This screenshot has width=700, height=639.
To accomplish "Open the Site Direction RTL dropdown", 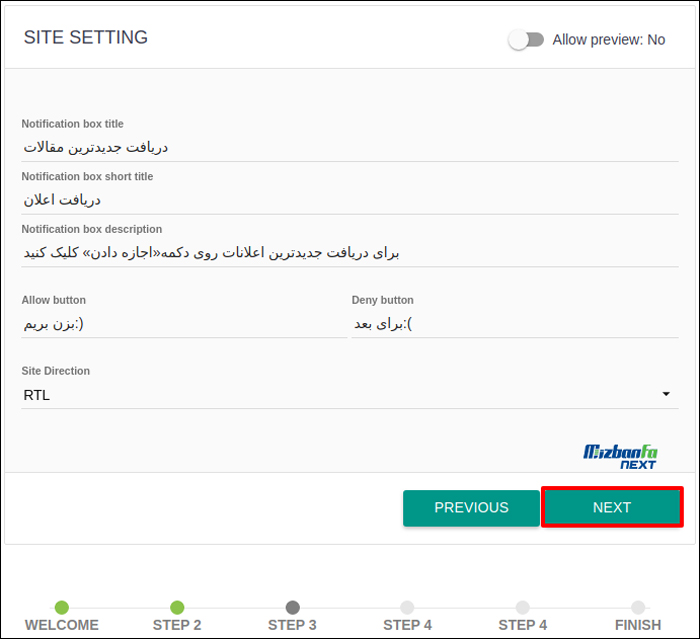I will click(x=350, y=395).
